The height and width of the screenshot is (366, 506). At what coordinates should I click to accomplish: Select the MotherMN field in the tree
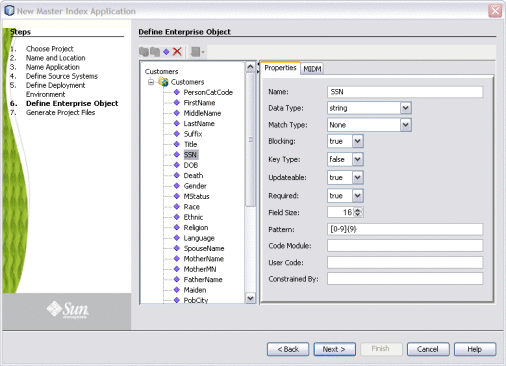click(200, 269)
